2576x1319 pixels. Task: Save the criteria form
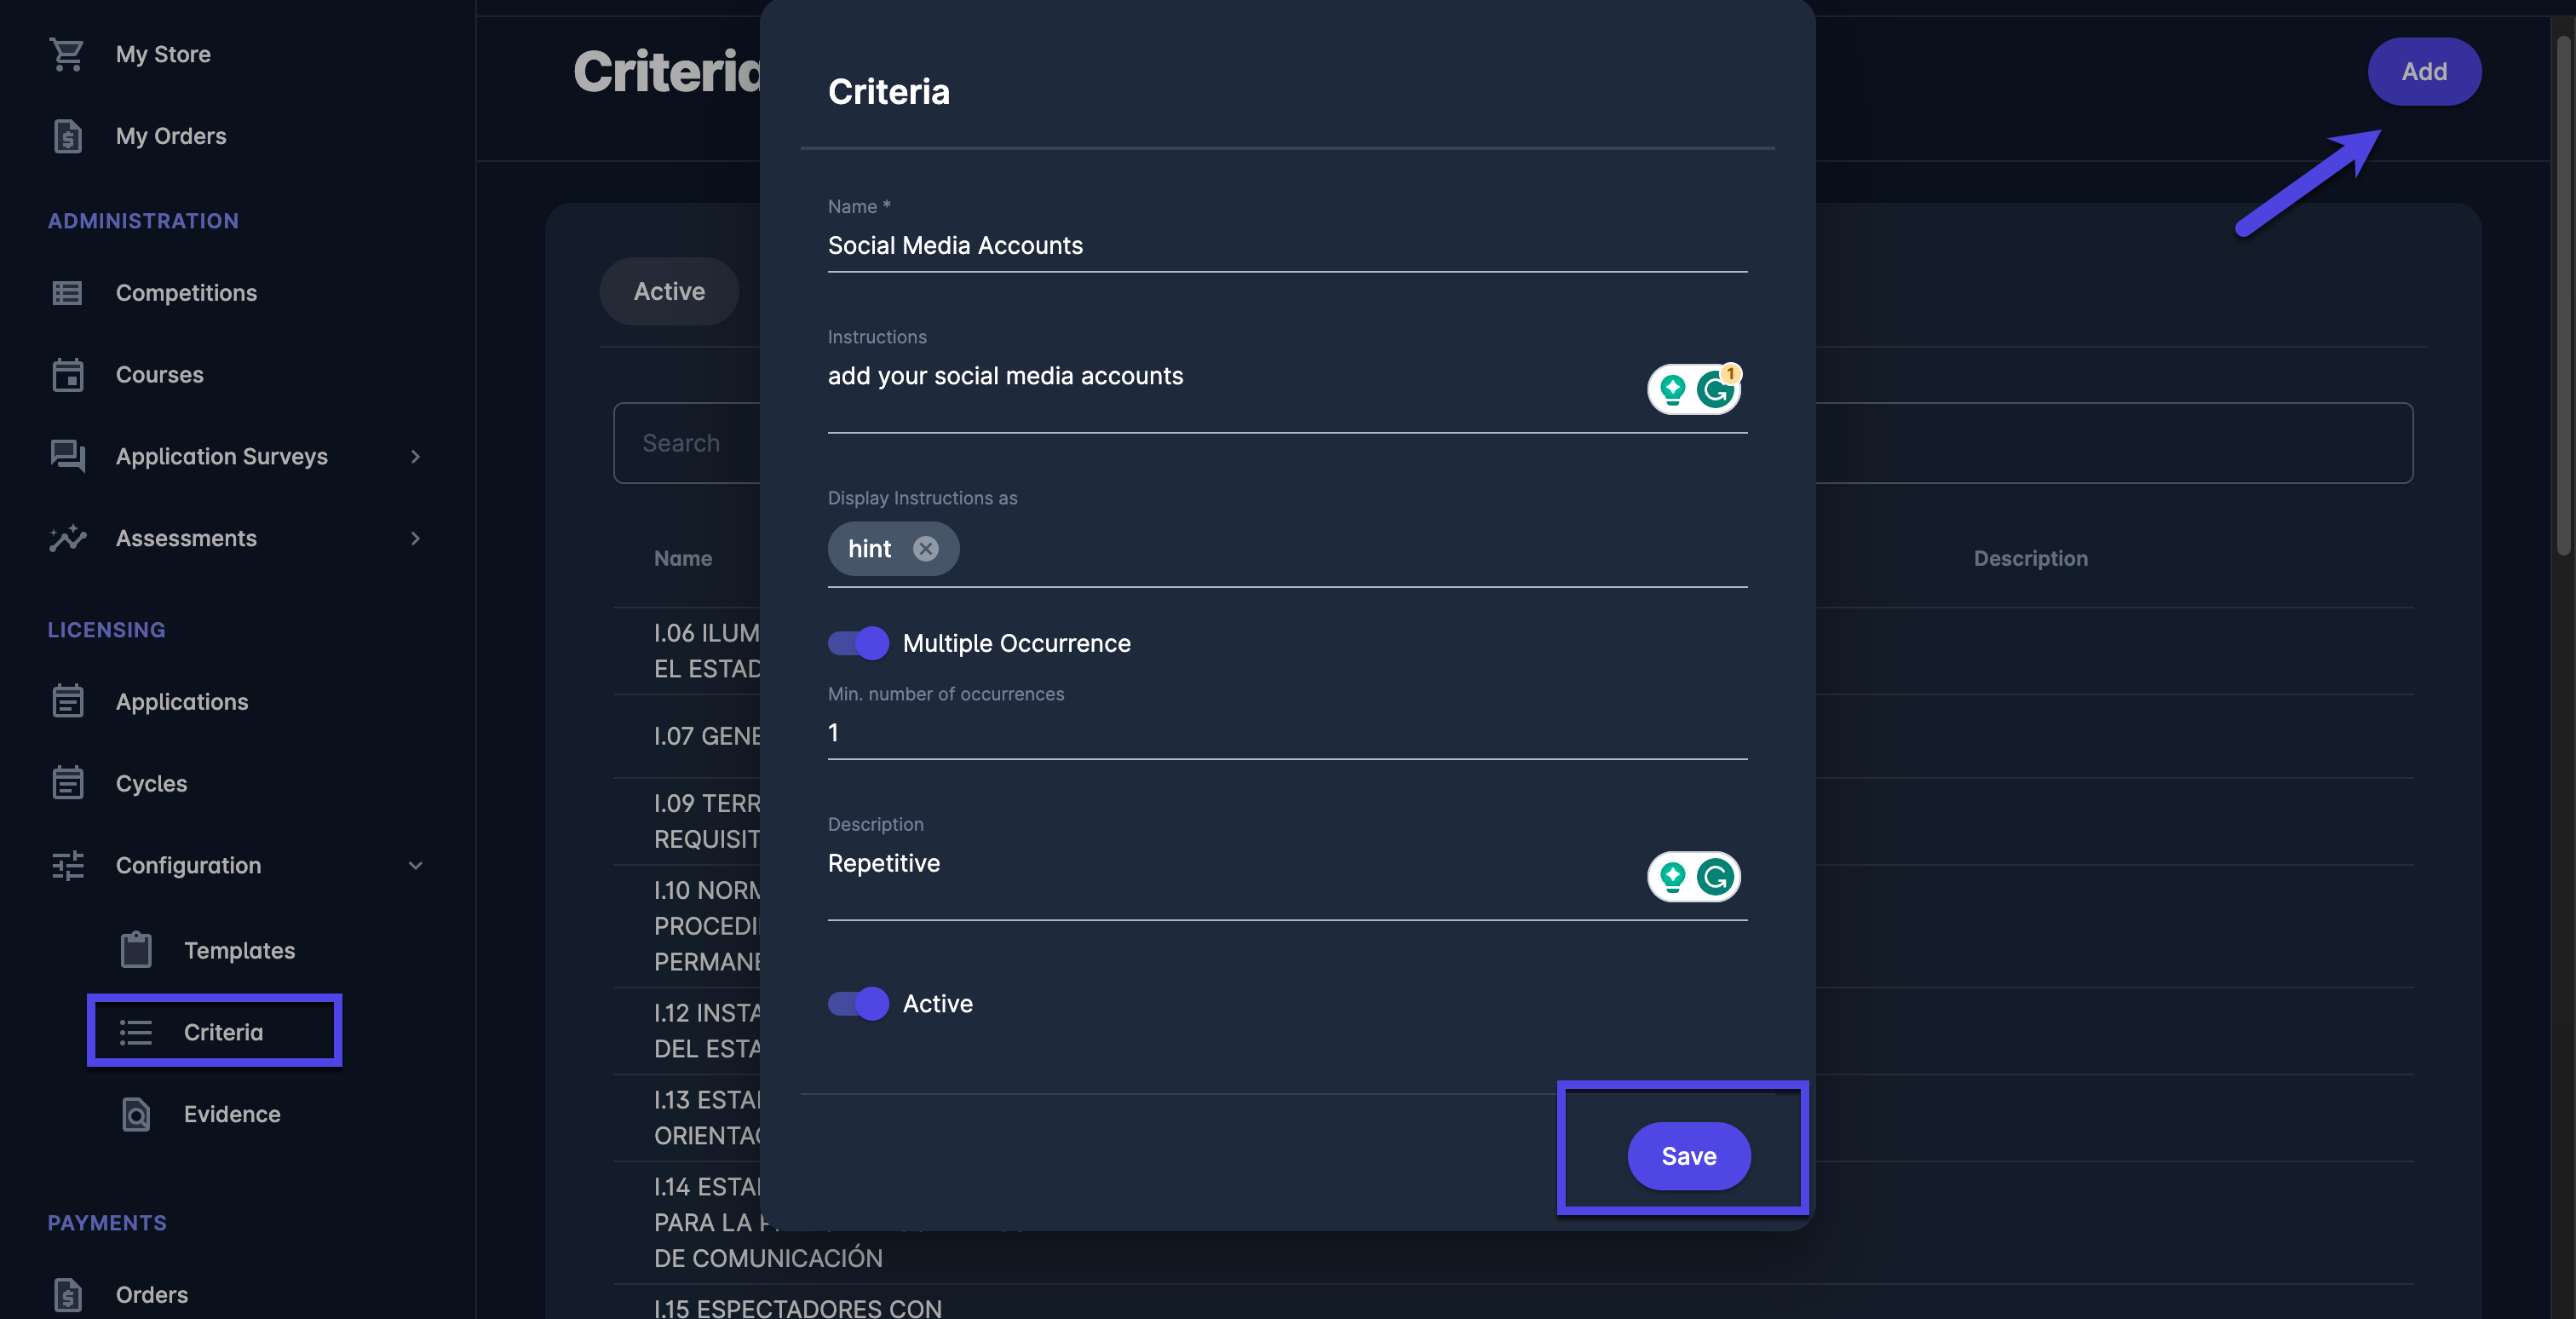click(1688, 1156)
